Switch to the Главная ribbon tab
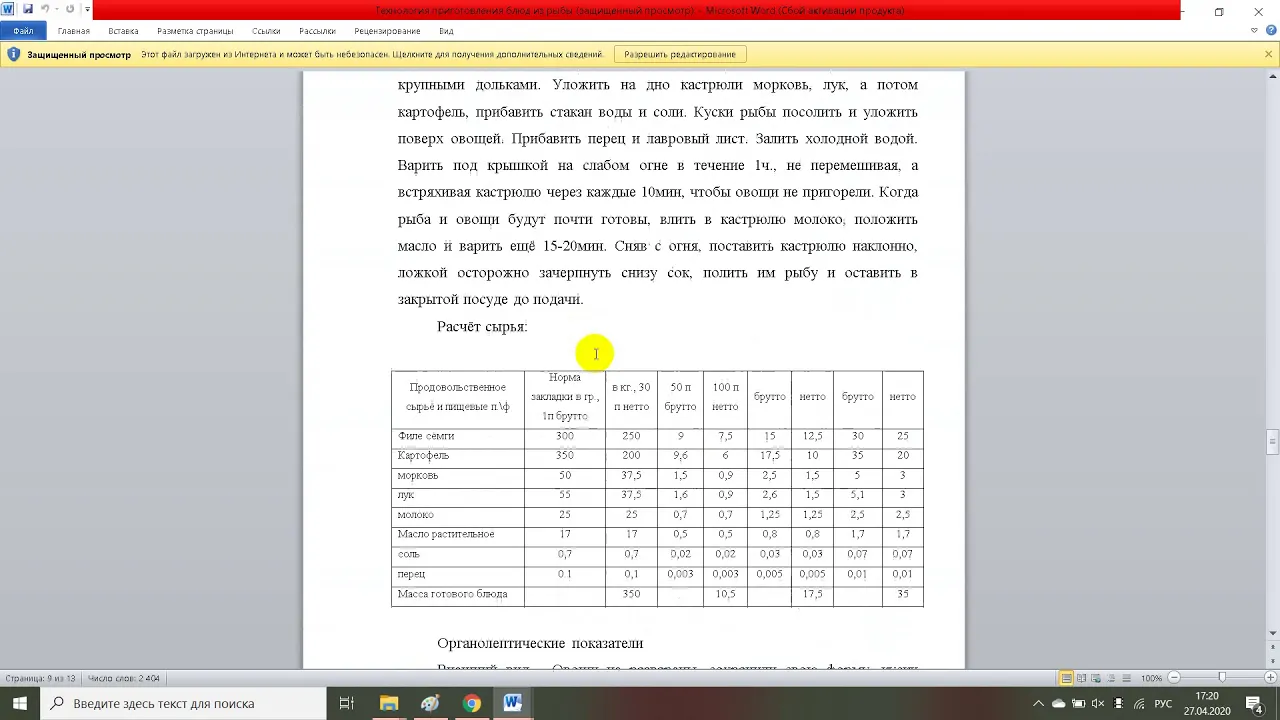The image size is (1280, 720). (x=74, y=31)
